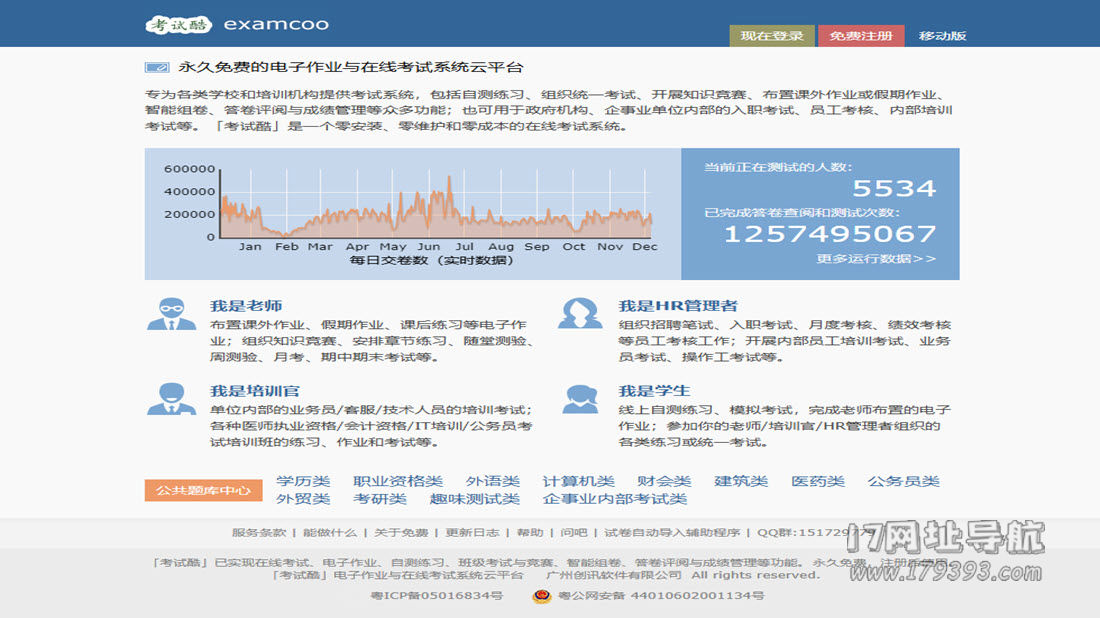Select the 我是老师 heading link
The height and width of the screenshot is (618, 1100).
(246, 306)
